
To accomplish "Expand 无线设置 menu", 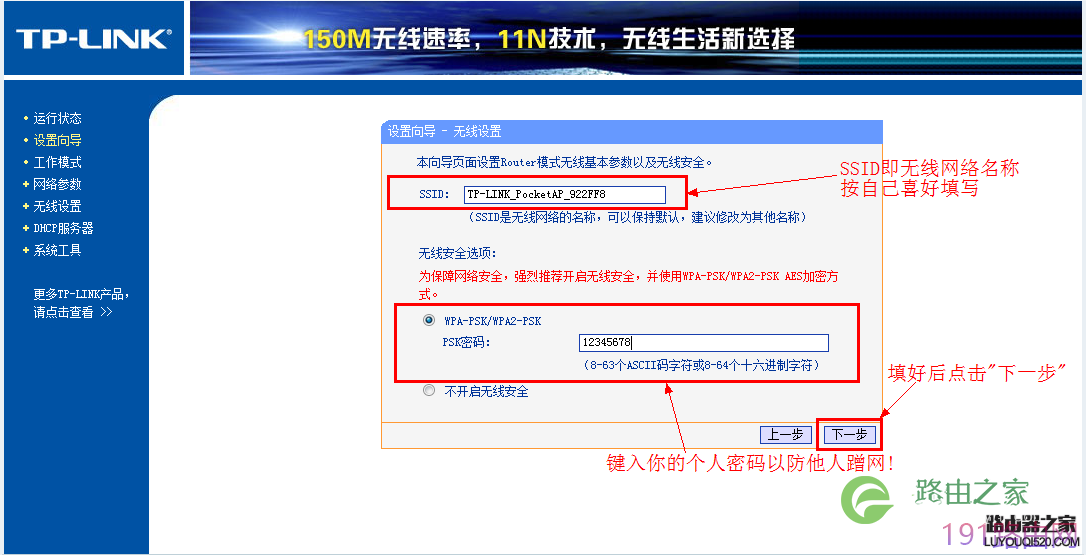I will (57, 206).
